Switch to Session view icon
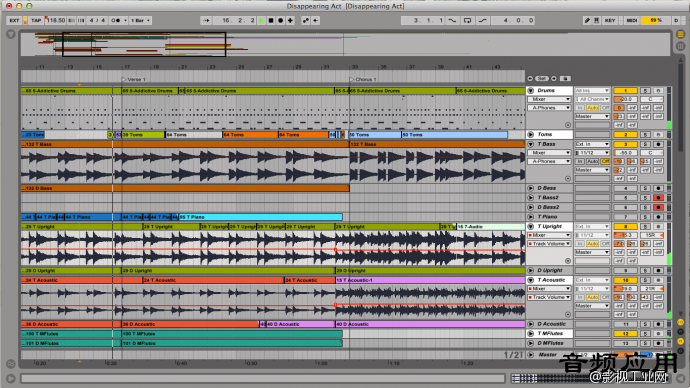Image resolution: width=690 pixels, height=388 pixels. [x=680, y=46]
